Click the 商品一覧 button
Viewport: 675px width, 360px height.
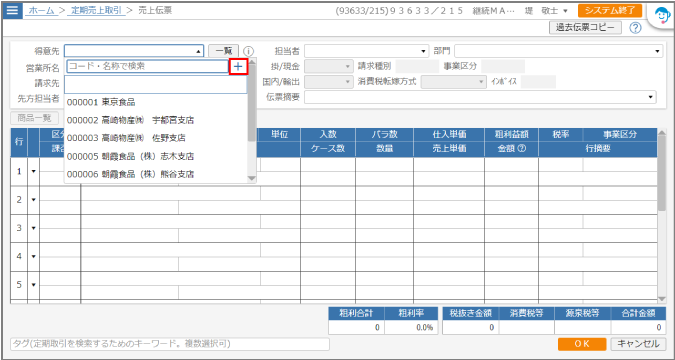[34, 118]
